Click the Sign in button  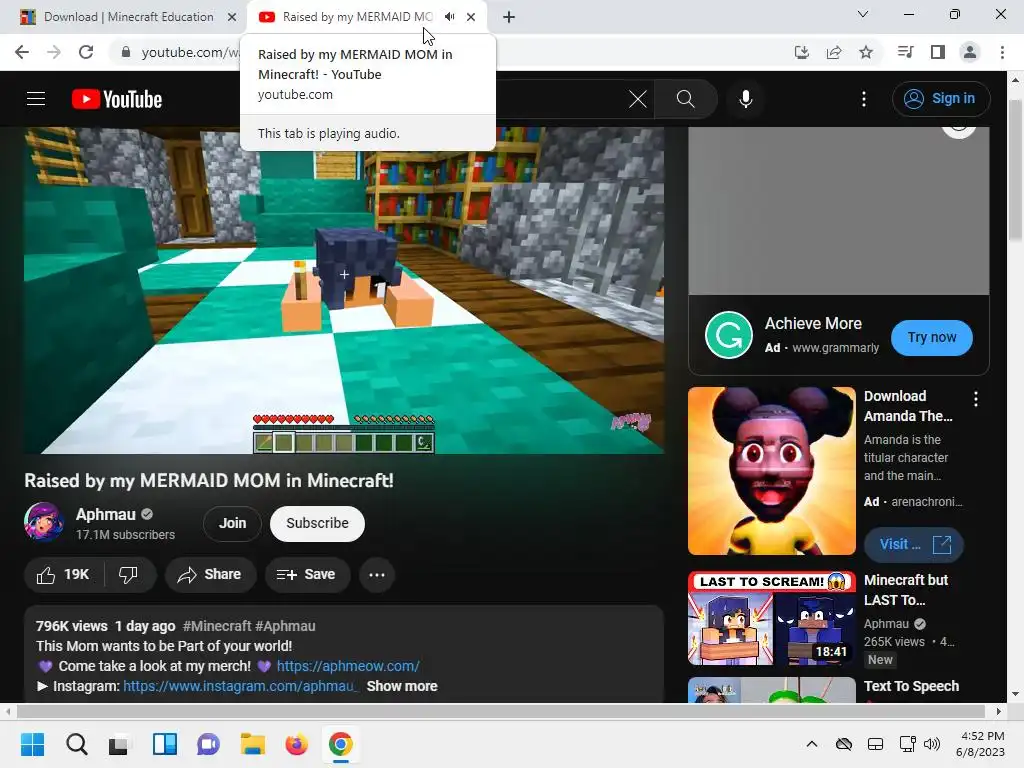(940, 99)
